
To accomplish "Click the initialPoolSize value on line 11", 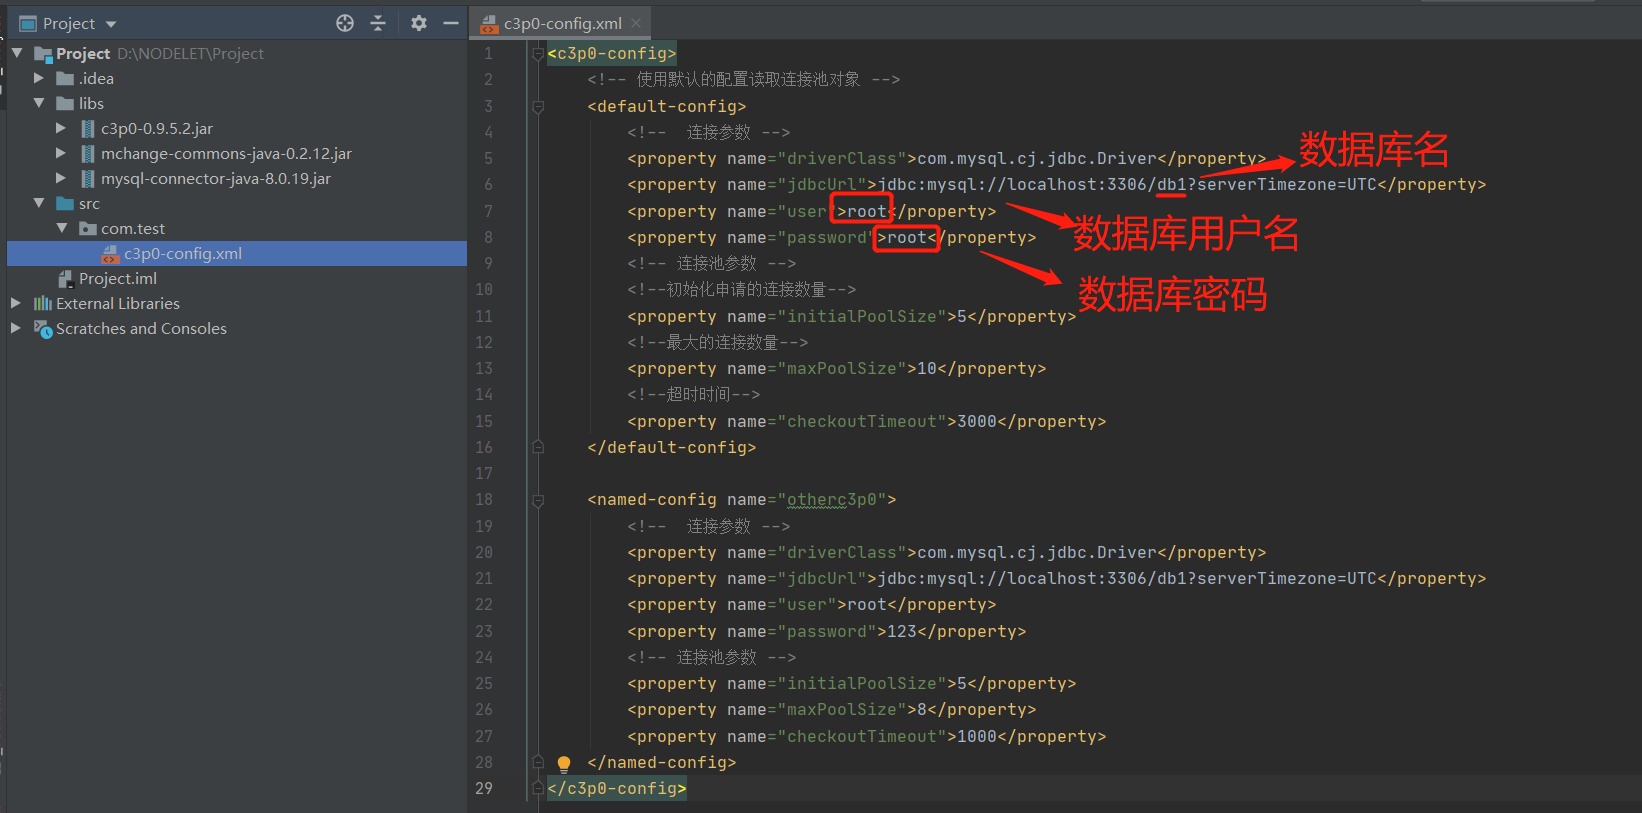I will click(x=962, y=317).
